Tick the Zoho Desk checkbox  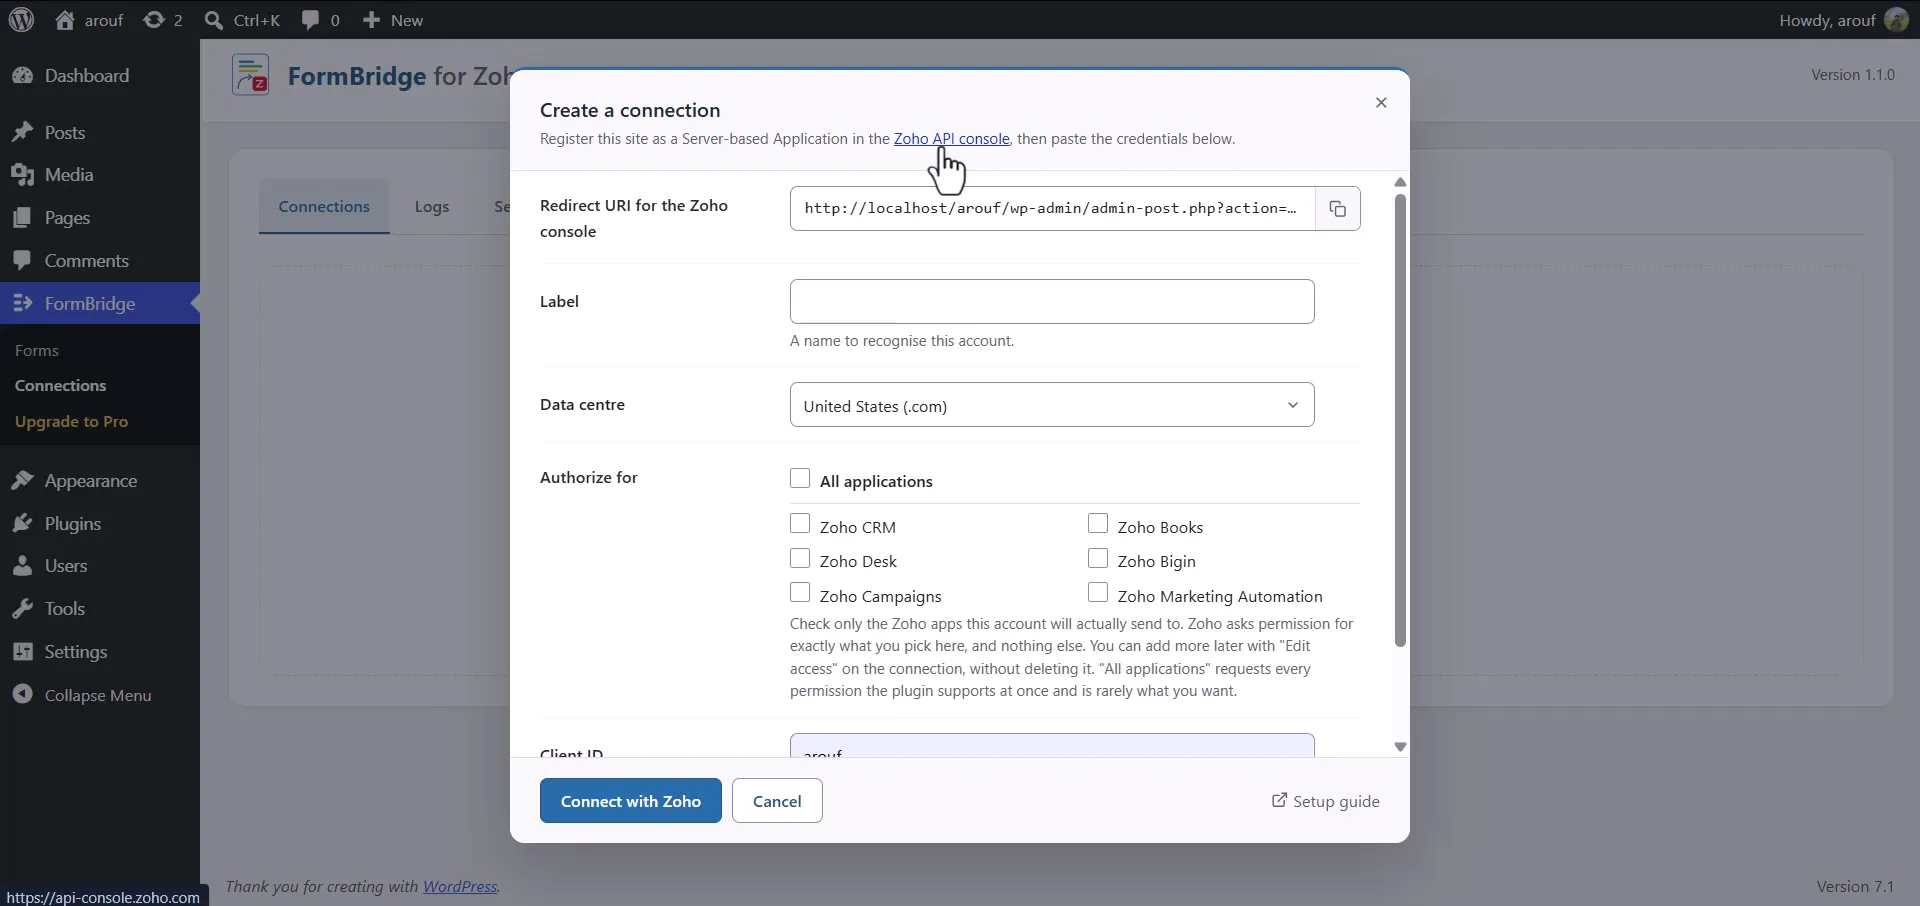(x=800, y=559)
